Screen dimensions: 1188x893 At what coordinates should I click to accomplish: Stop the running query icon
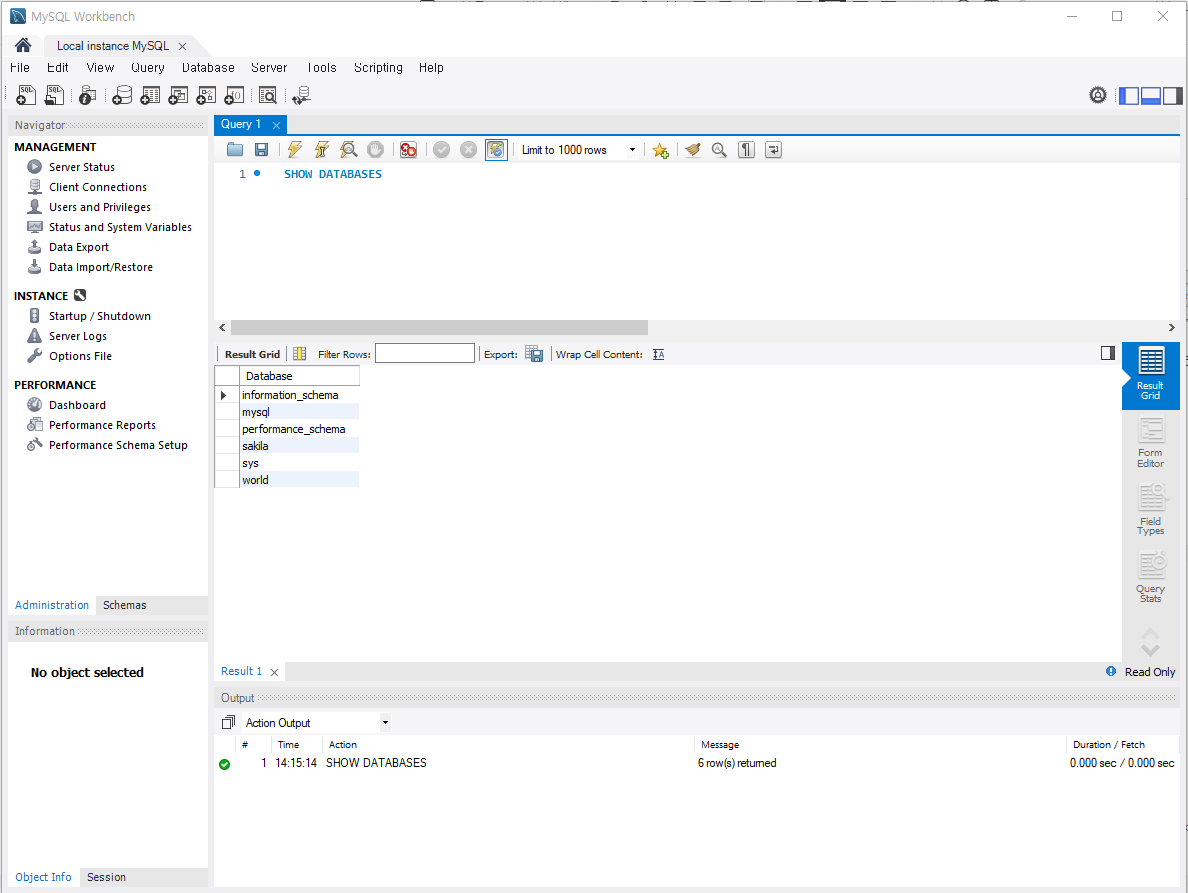375,150
